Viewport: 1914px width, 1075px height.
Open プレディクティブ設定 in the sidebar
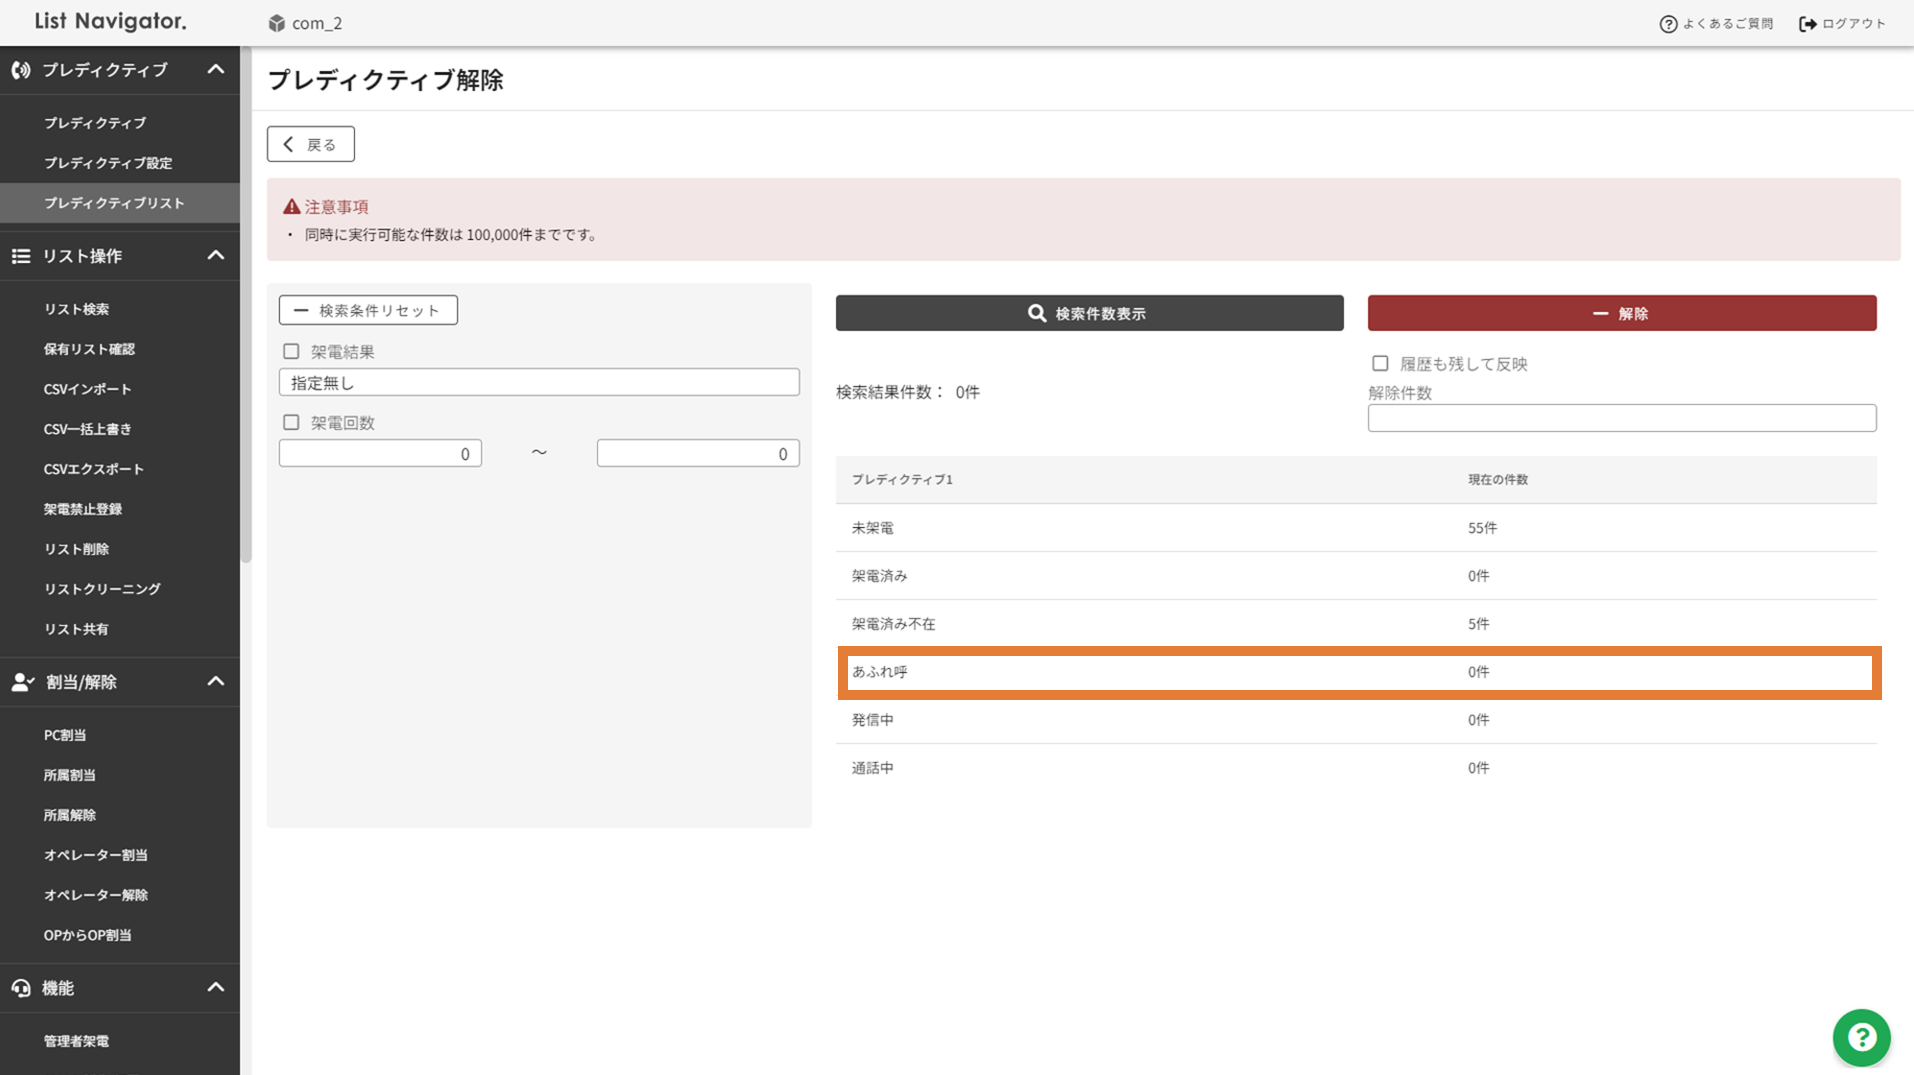pos(108,163)
